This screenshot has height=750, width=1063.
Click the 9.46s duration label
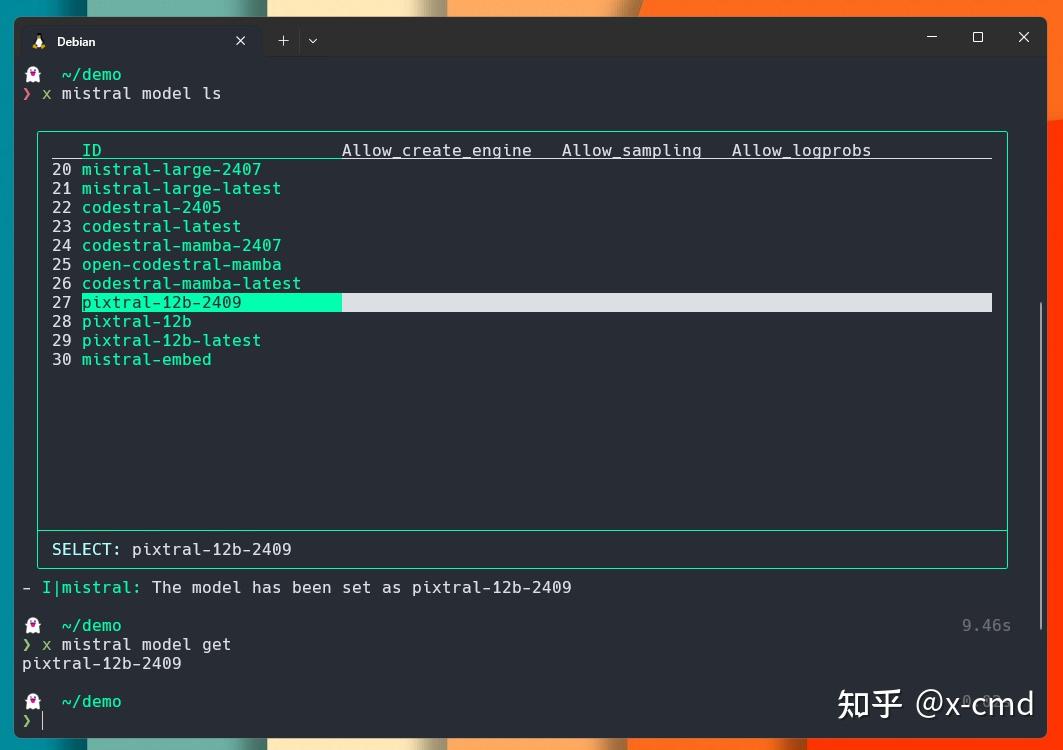(x=986, y=624)
